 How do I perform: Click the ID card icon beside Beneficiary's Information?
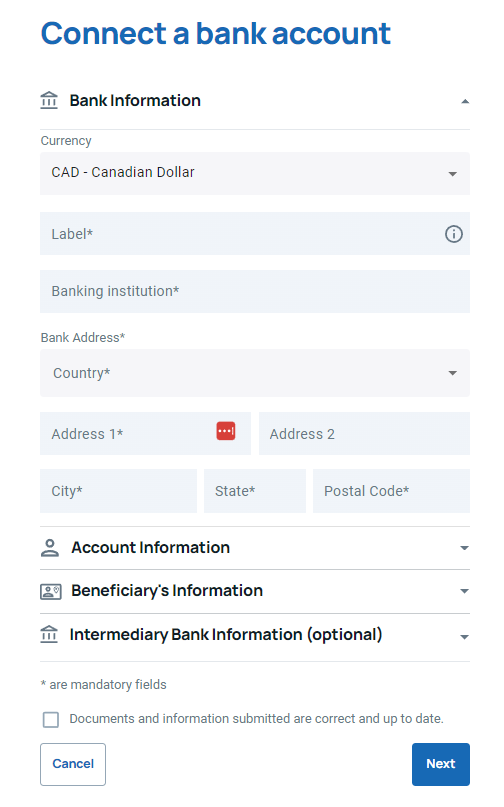50,591
